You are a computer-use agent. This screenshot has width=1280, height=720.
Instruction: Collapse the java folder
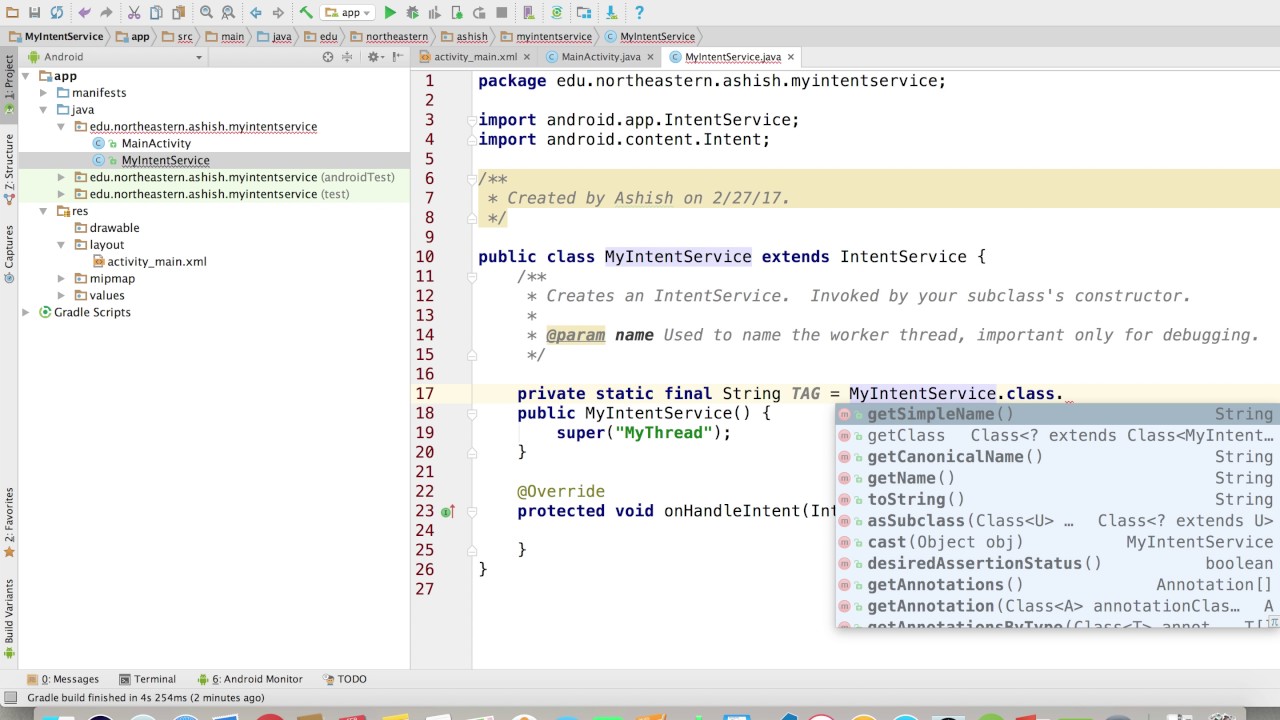[x=45, y=110]
